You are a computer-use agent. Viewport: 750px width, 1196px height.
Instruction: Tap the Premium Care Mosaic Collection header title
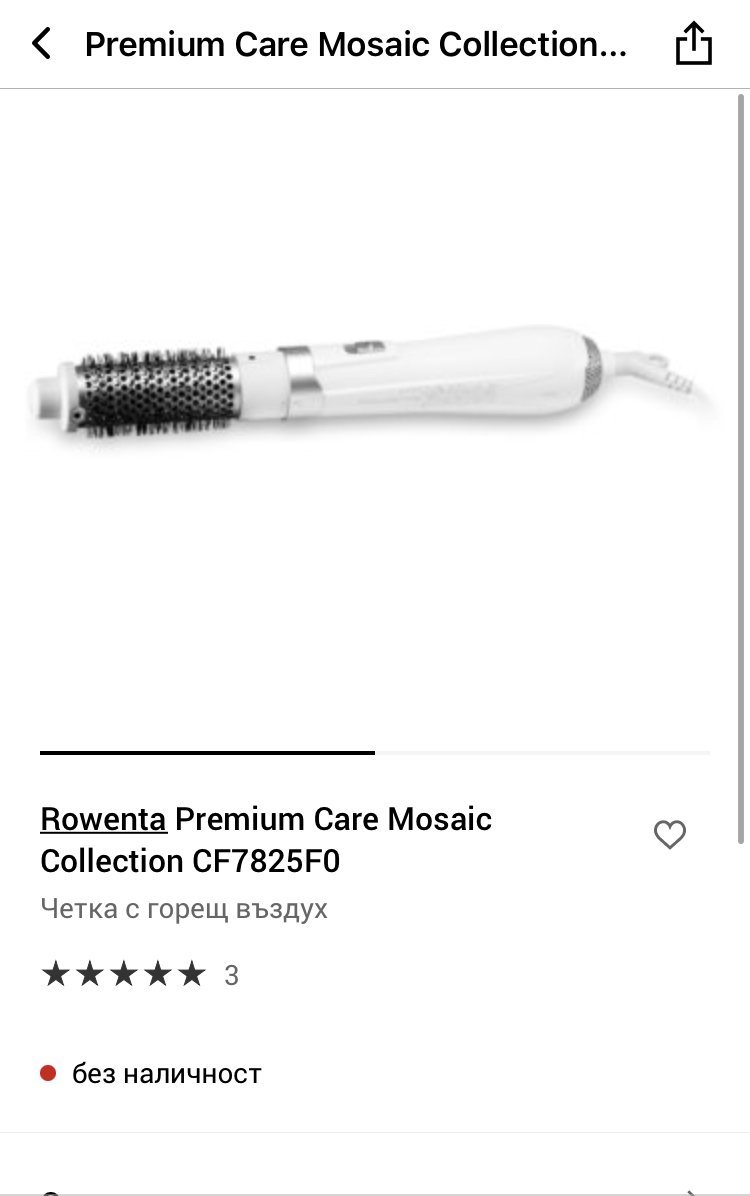356,44
